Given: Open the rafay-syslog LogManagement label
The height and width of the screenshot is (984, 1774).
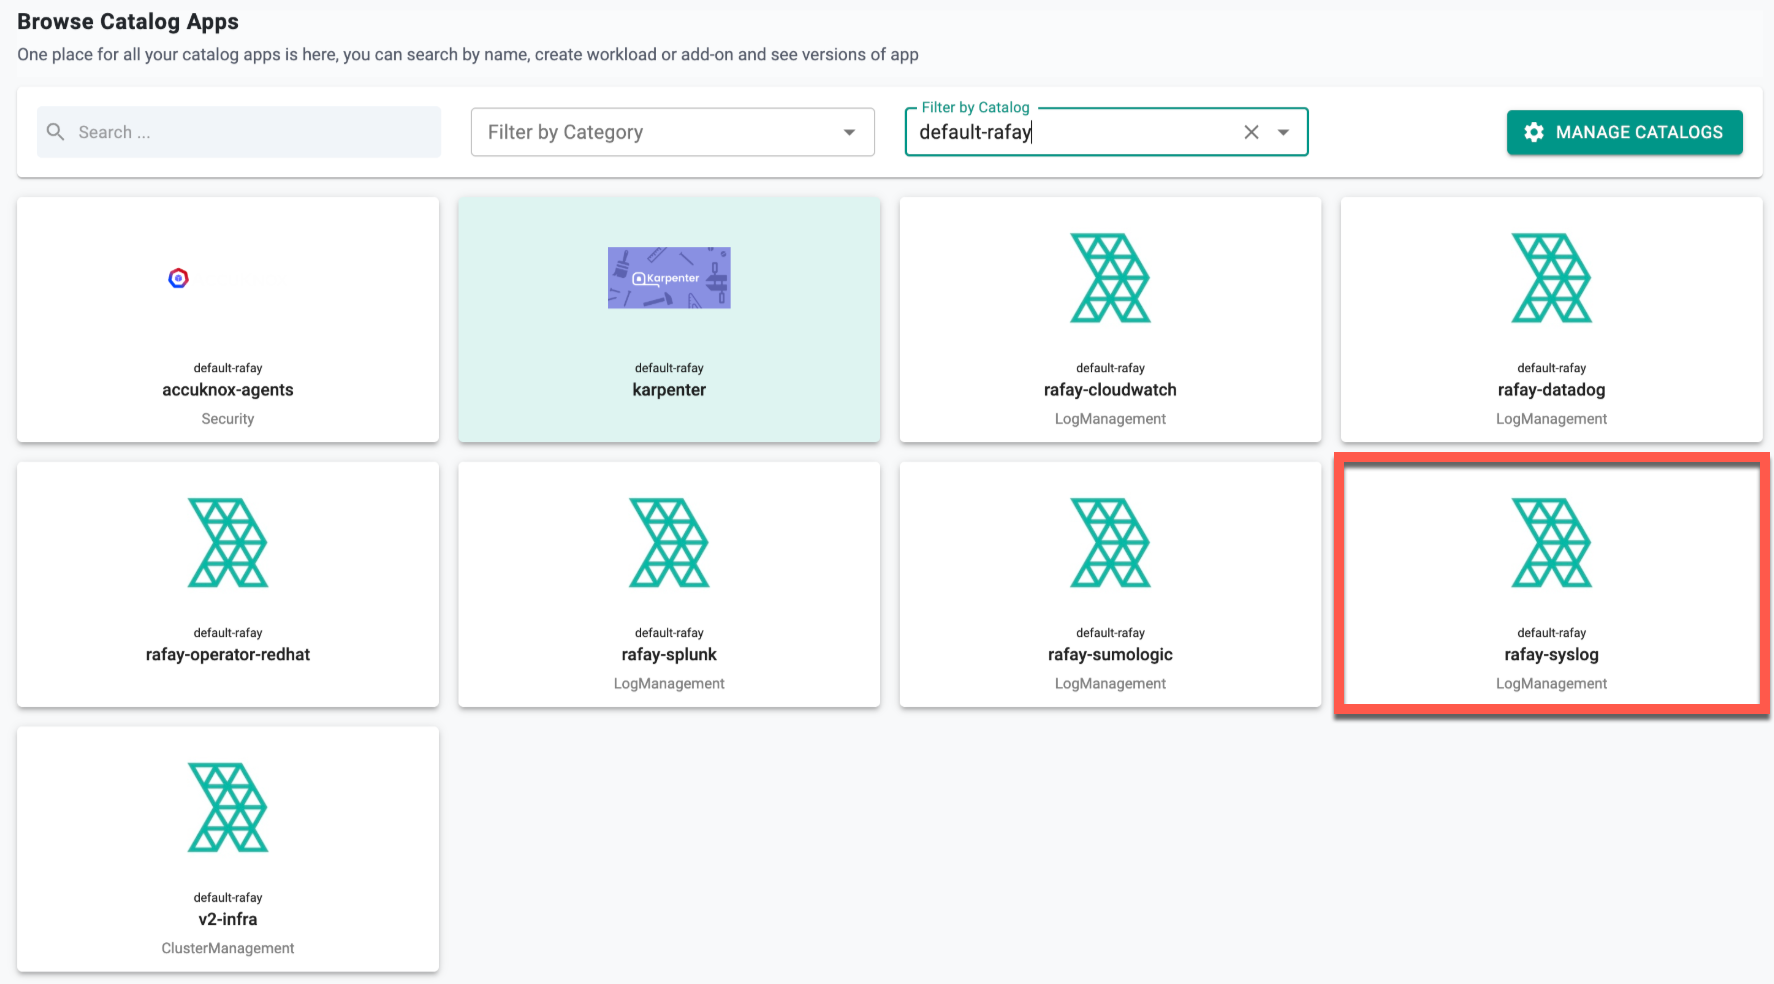Looking at the screenshot, I should 1551,683.
